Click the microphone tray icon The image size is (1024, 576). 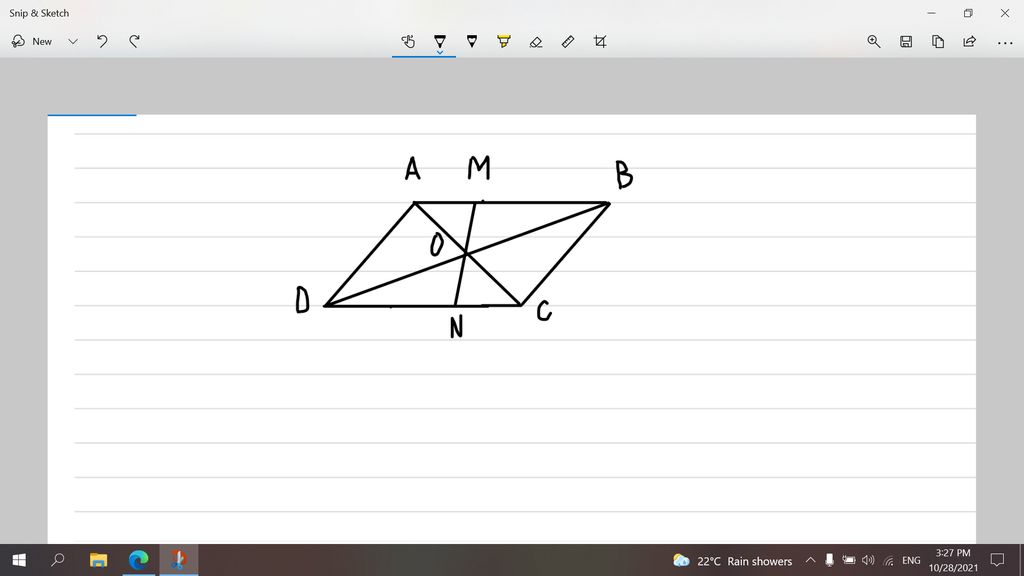pyautogui.click(x=829, y=560)
